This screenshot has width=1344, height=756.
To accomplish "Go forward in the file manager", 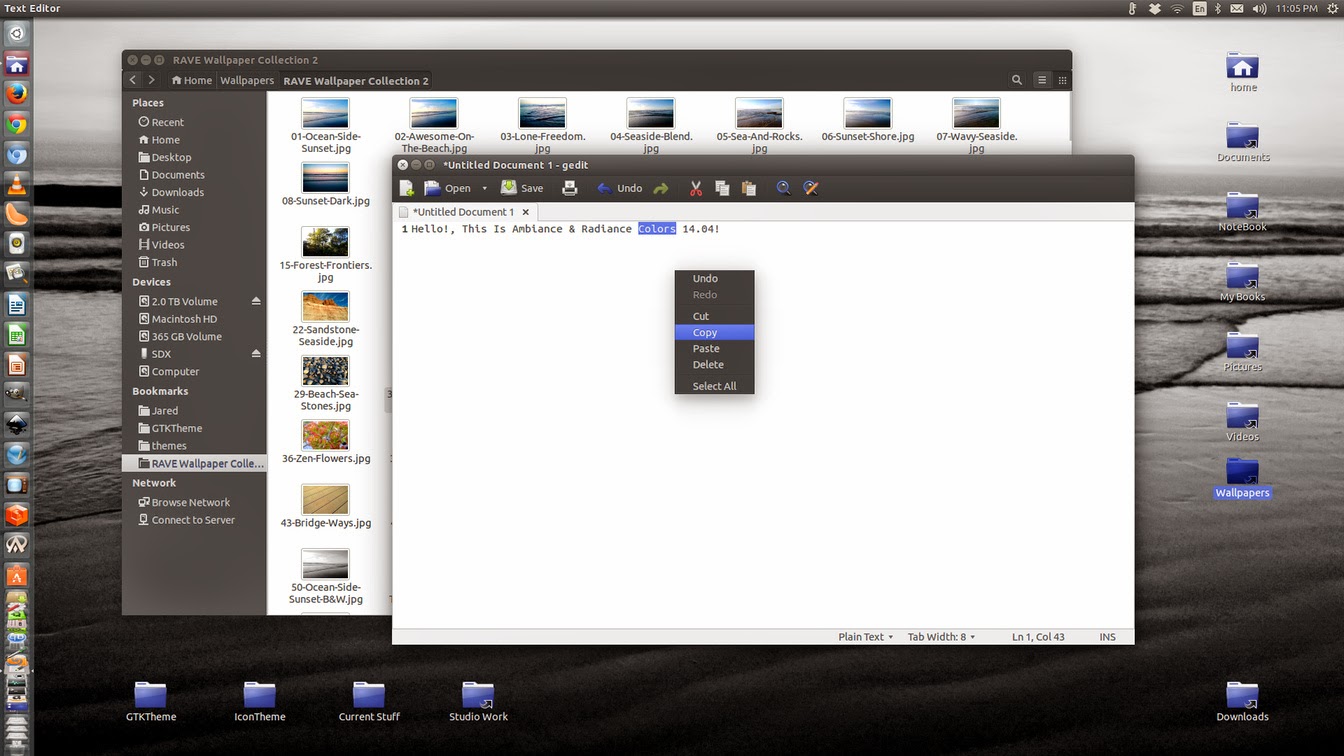I will [x=151, y=80].
